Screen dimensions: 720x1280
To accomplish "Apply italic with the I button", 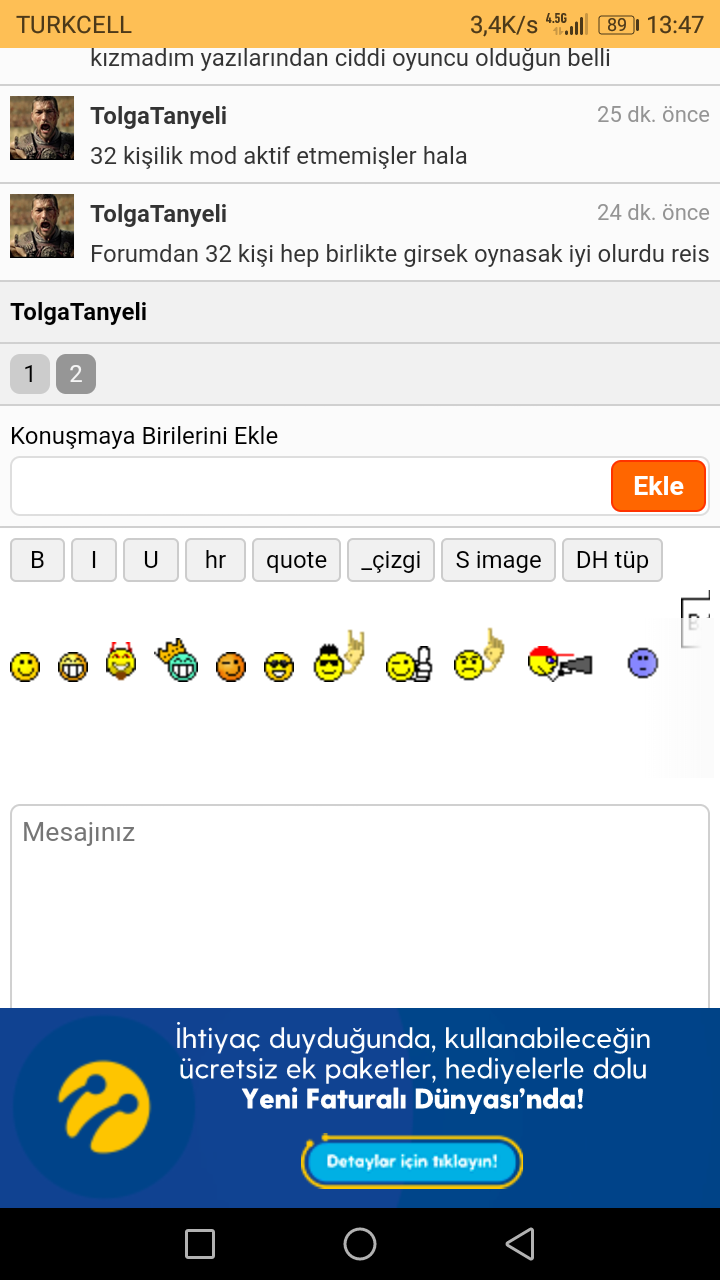I will click(94, 560).
